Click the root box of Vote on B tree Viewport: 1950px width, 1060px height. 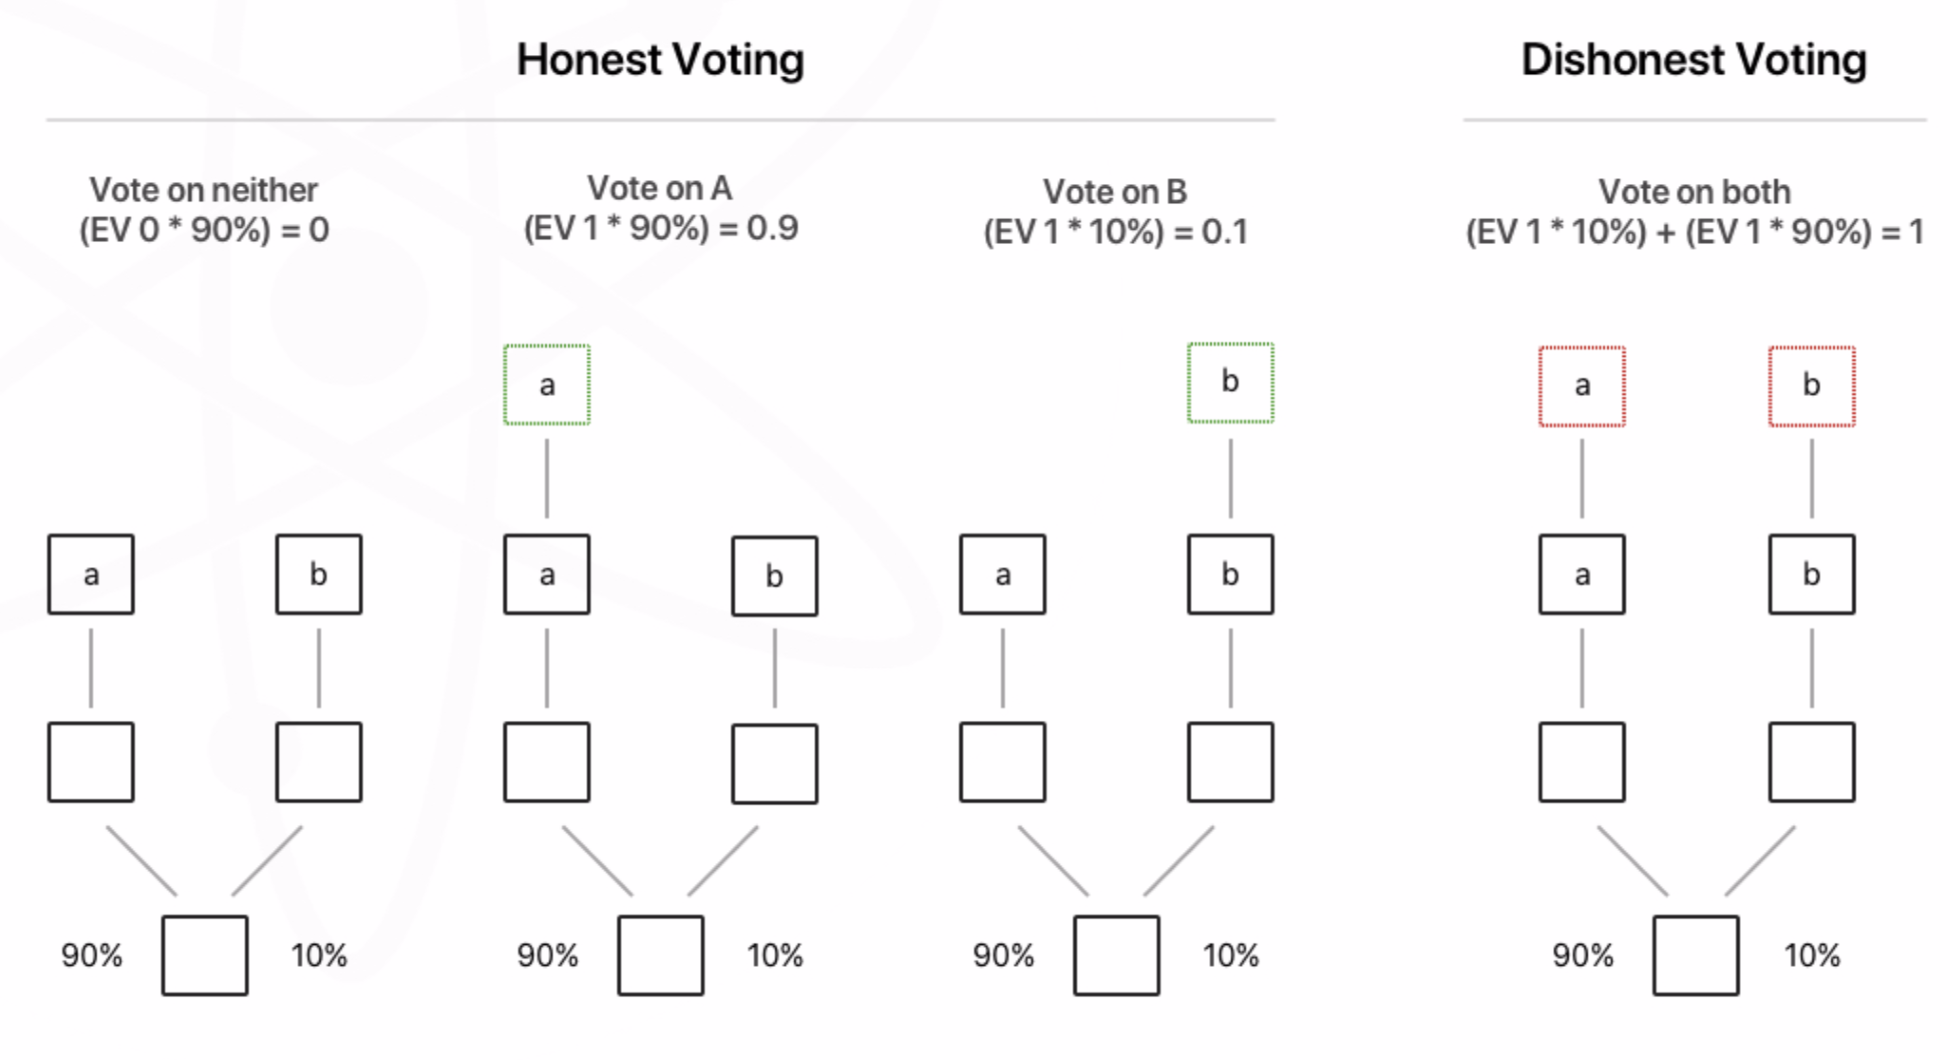(1116, 955)
